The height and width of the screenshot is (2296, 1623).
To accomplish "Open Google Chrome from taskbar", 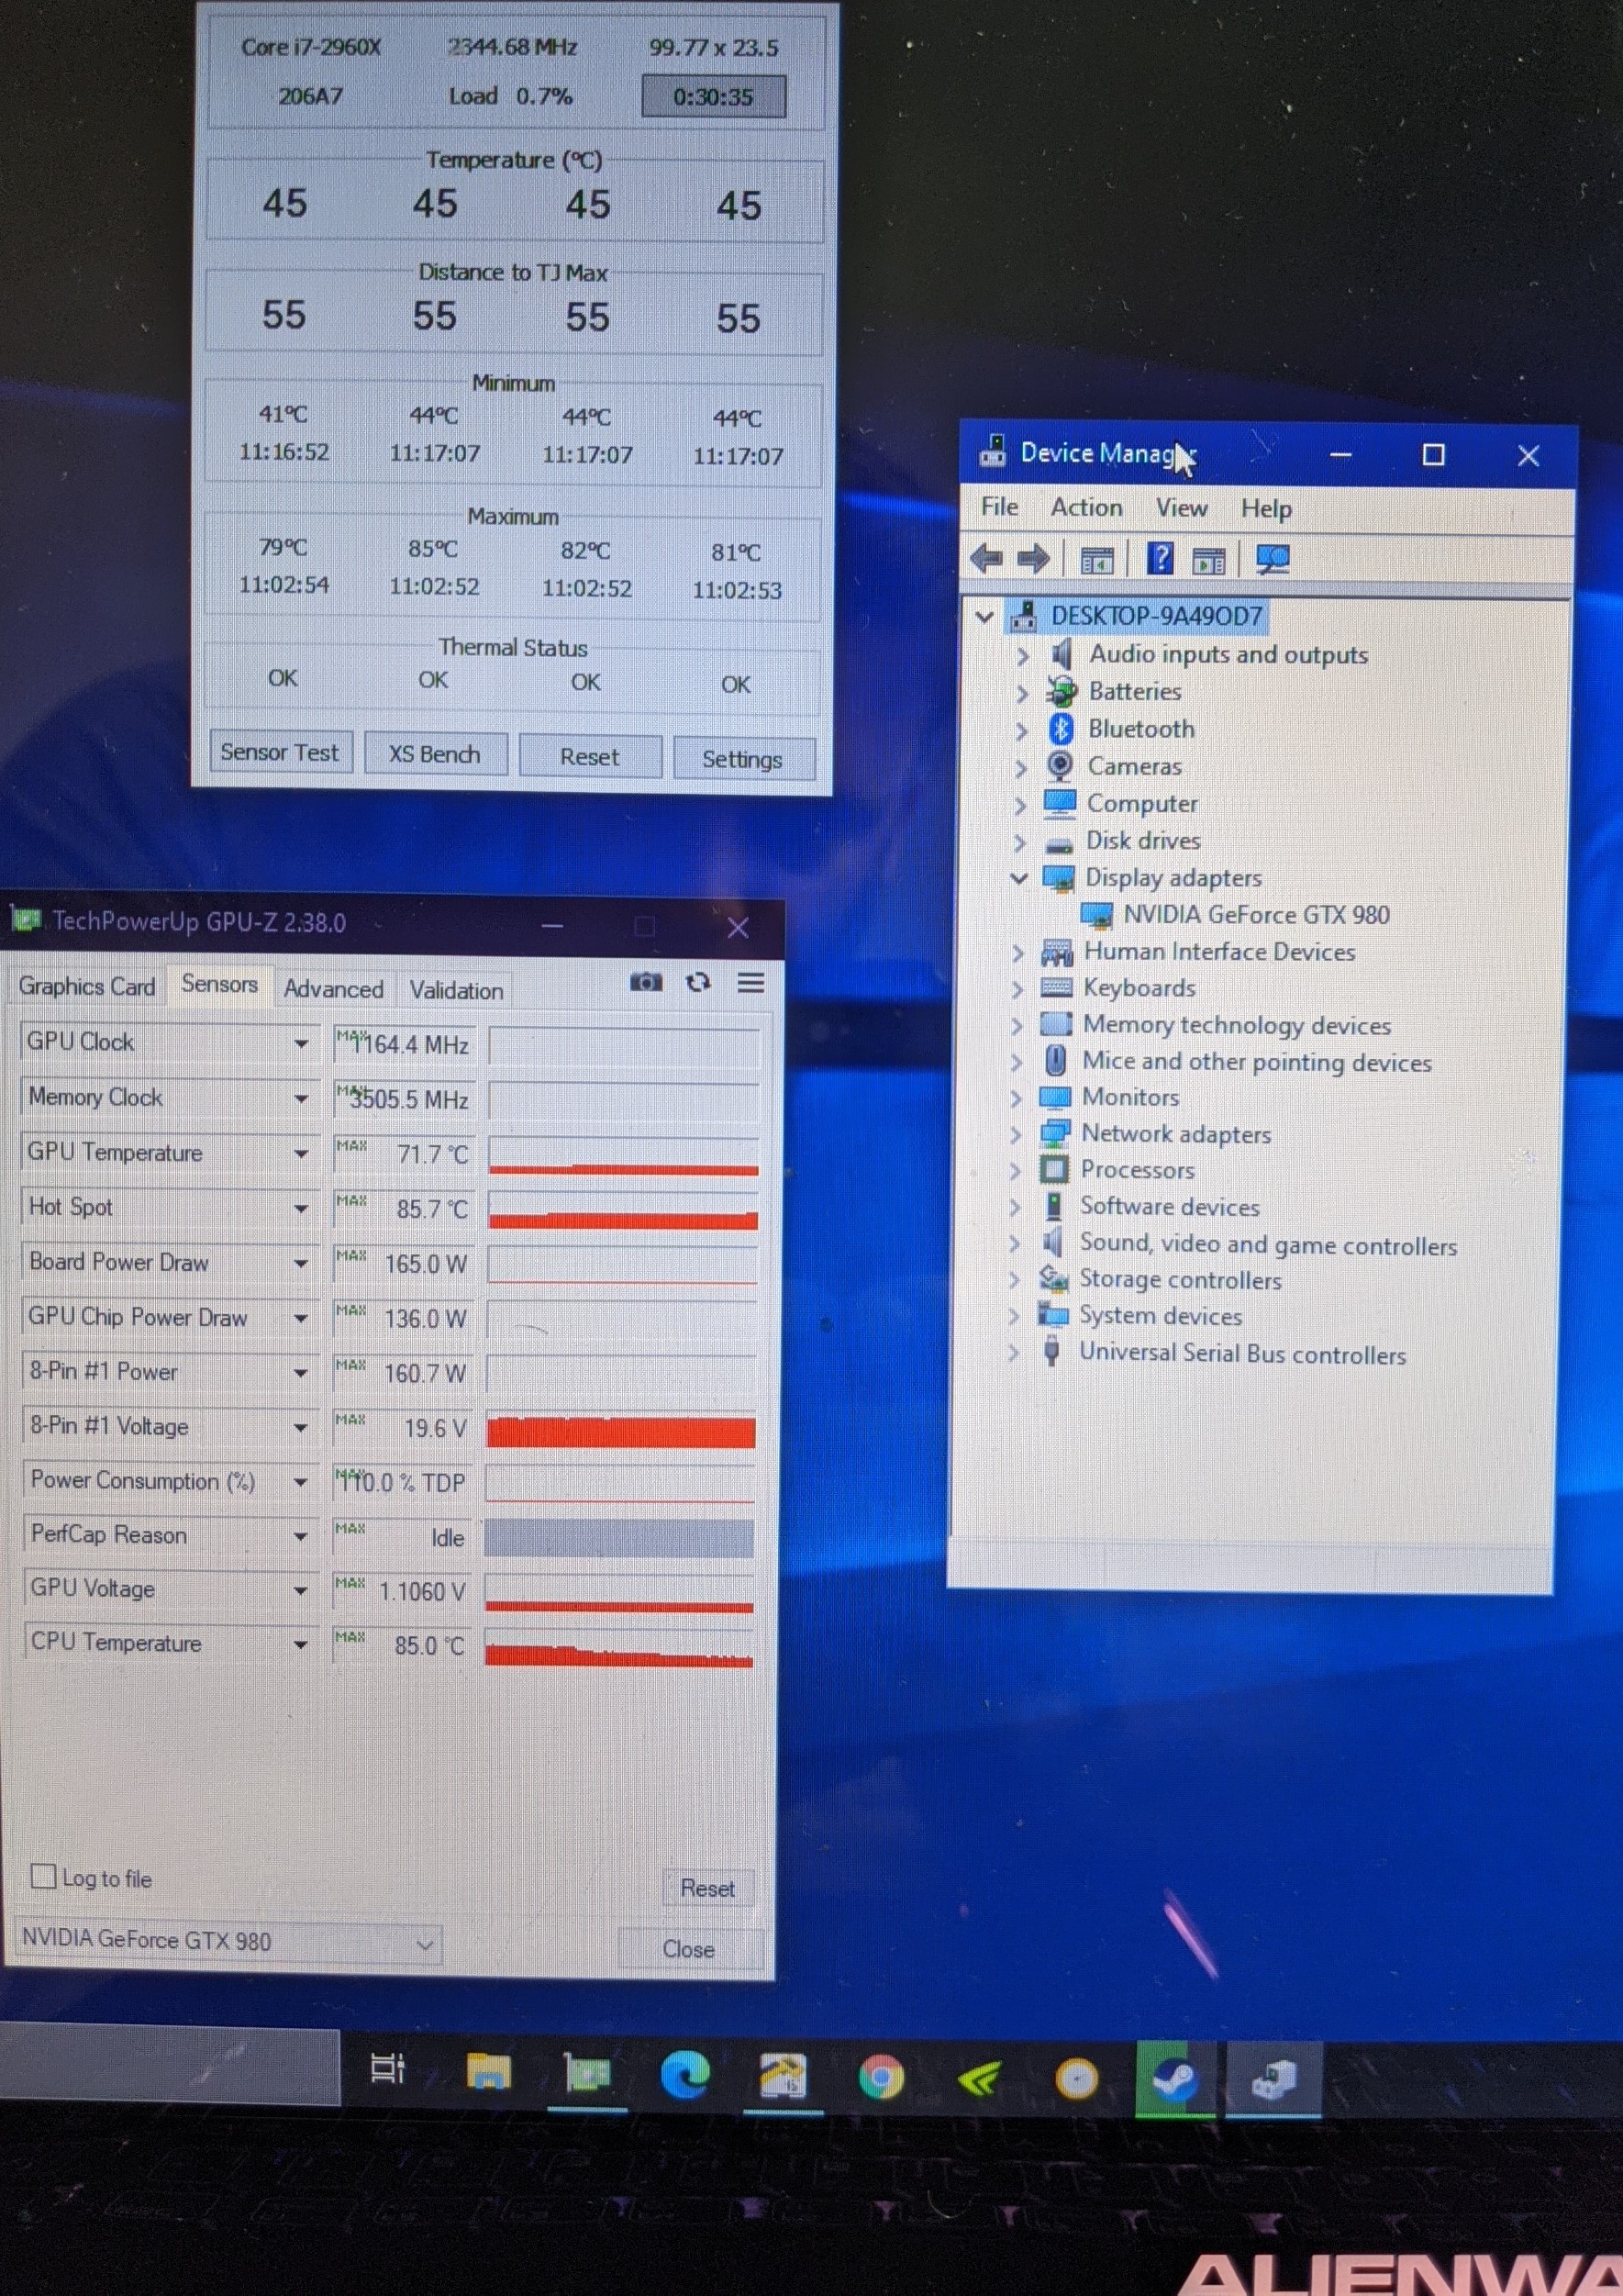I will [x=880, y=2077].
